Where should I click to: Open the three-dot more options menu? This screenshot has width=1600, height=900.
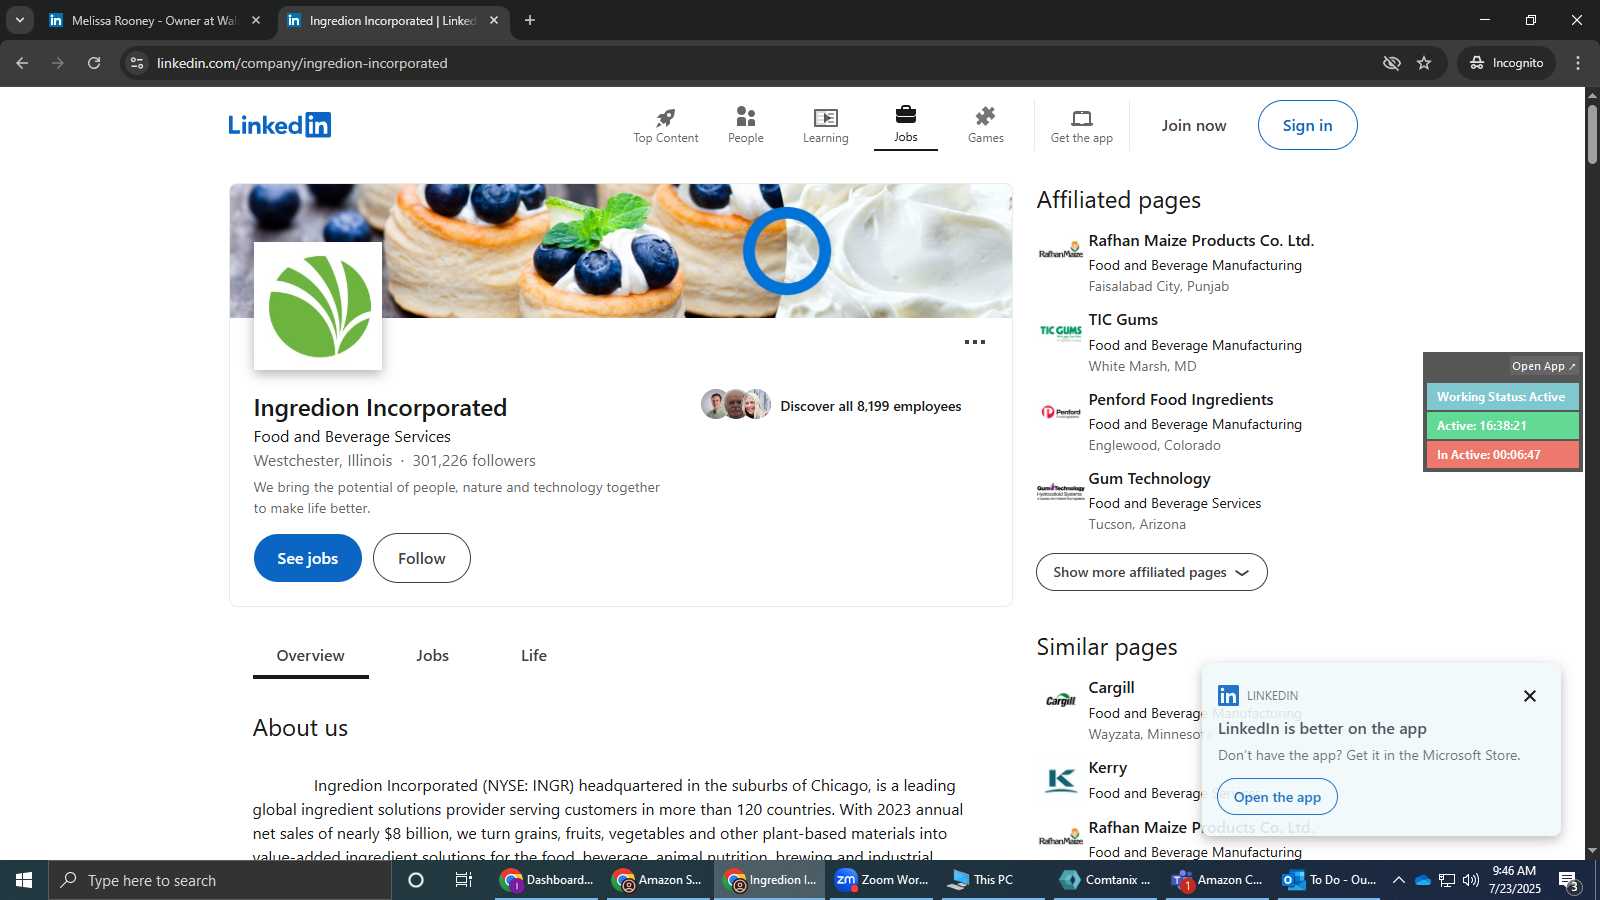[x=974, y=342]
